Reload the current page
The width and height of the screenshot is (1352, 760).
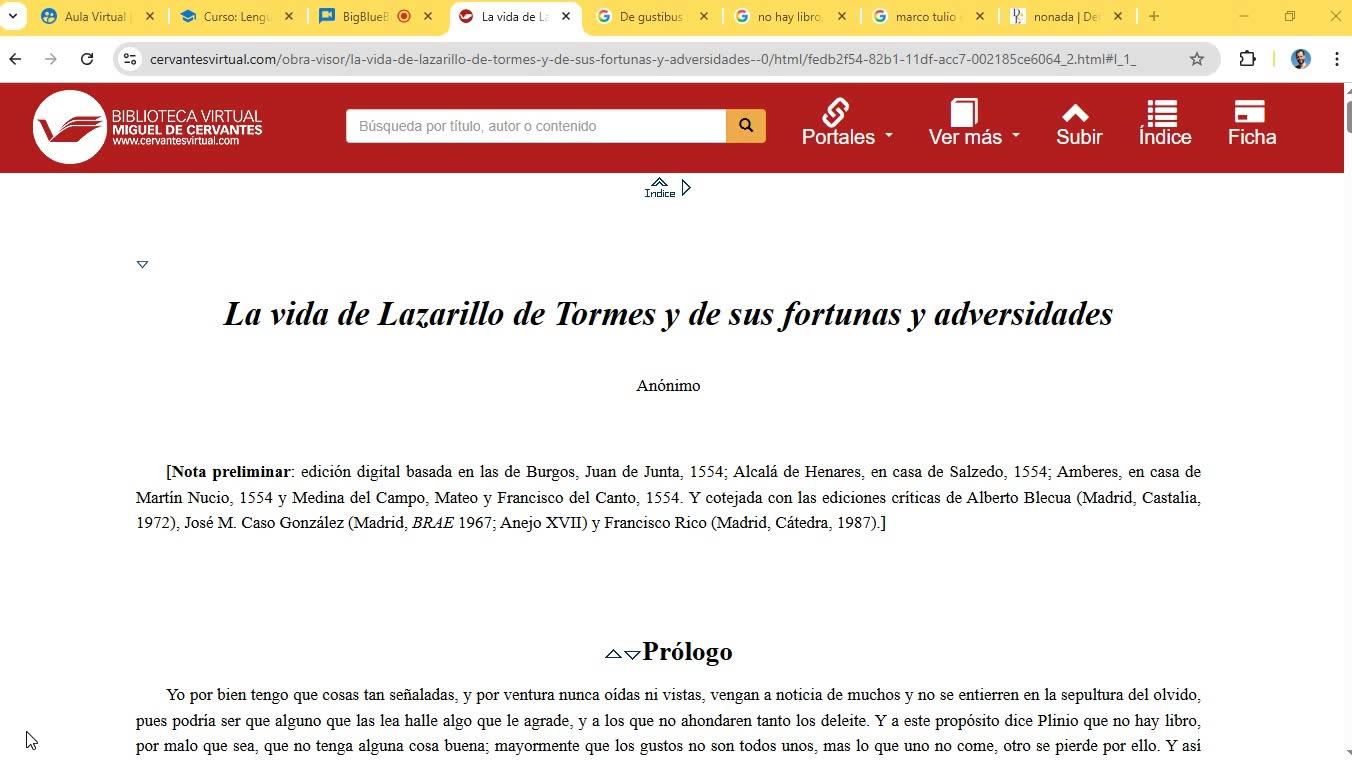tap(87, 59)
